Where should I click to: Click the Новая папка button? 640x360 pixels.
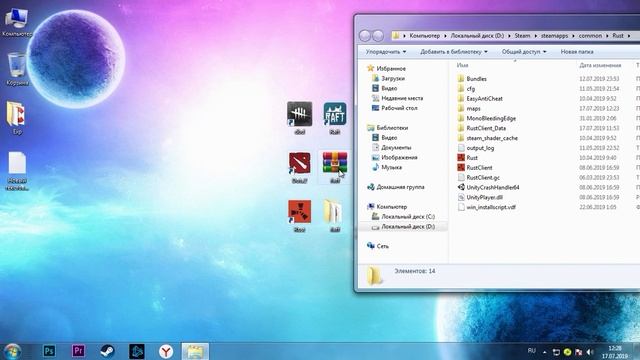pyautogui.click(x=577, y=52)
